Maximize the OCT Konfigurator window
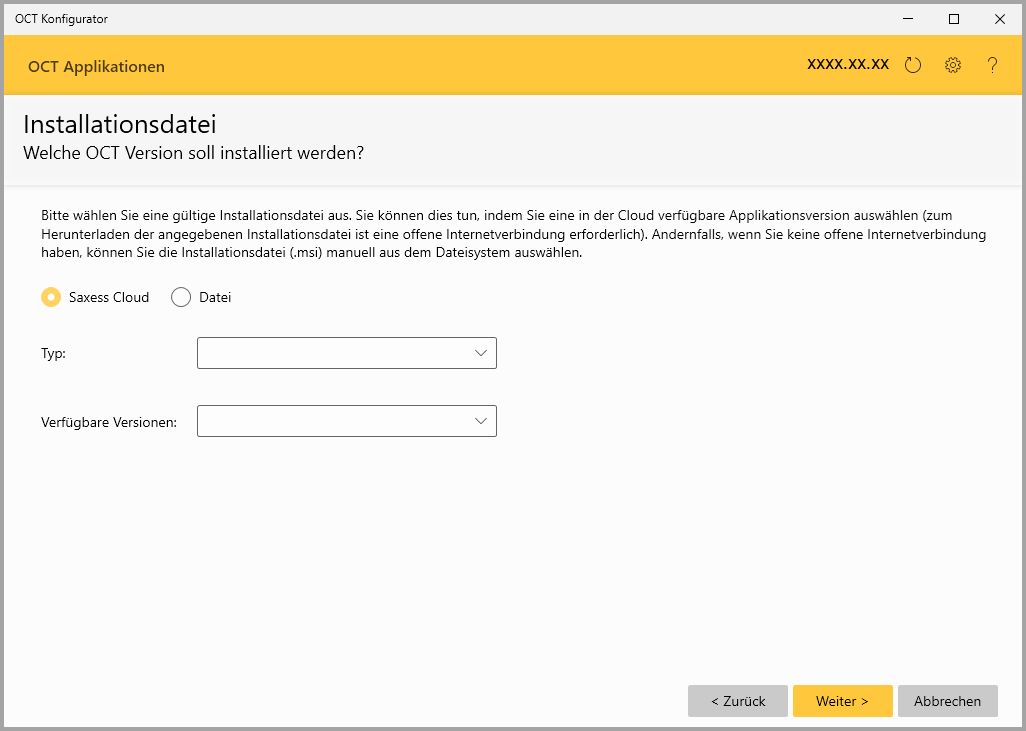This screenshot has width=1026, height=731. [x=954, y=19]
